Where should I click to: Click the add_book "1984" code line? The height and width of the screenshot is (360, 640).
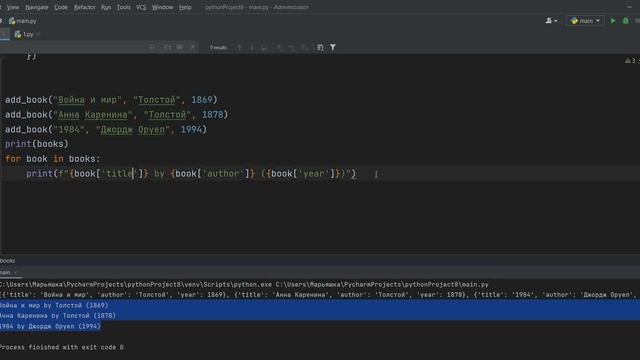tap(106, 129)
